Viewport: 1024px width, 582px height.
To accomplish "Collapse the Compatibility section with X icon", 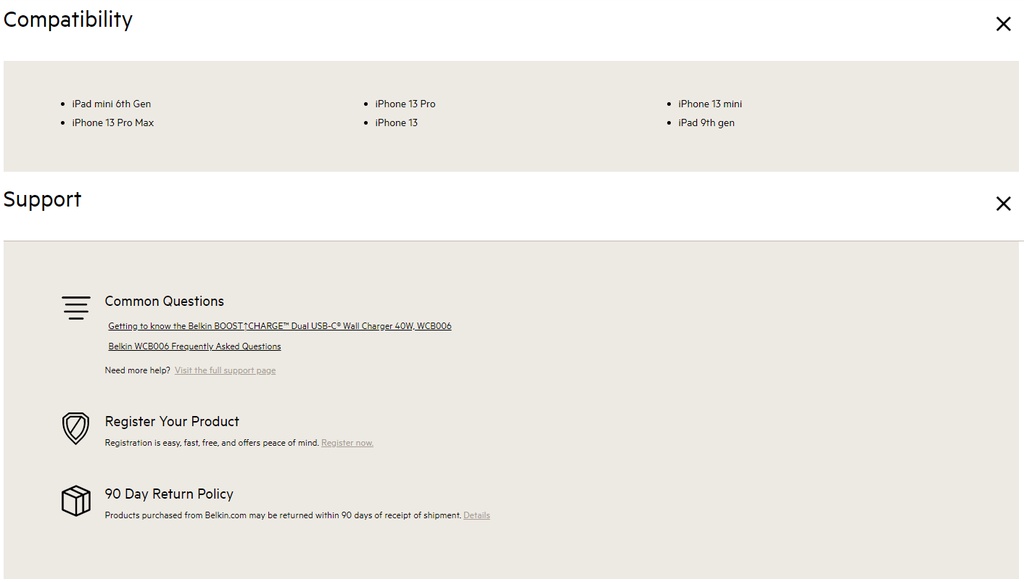I will pos(1003,24).
